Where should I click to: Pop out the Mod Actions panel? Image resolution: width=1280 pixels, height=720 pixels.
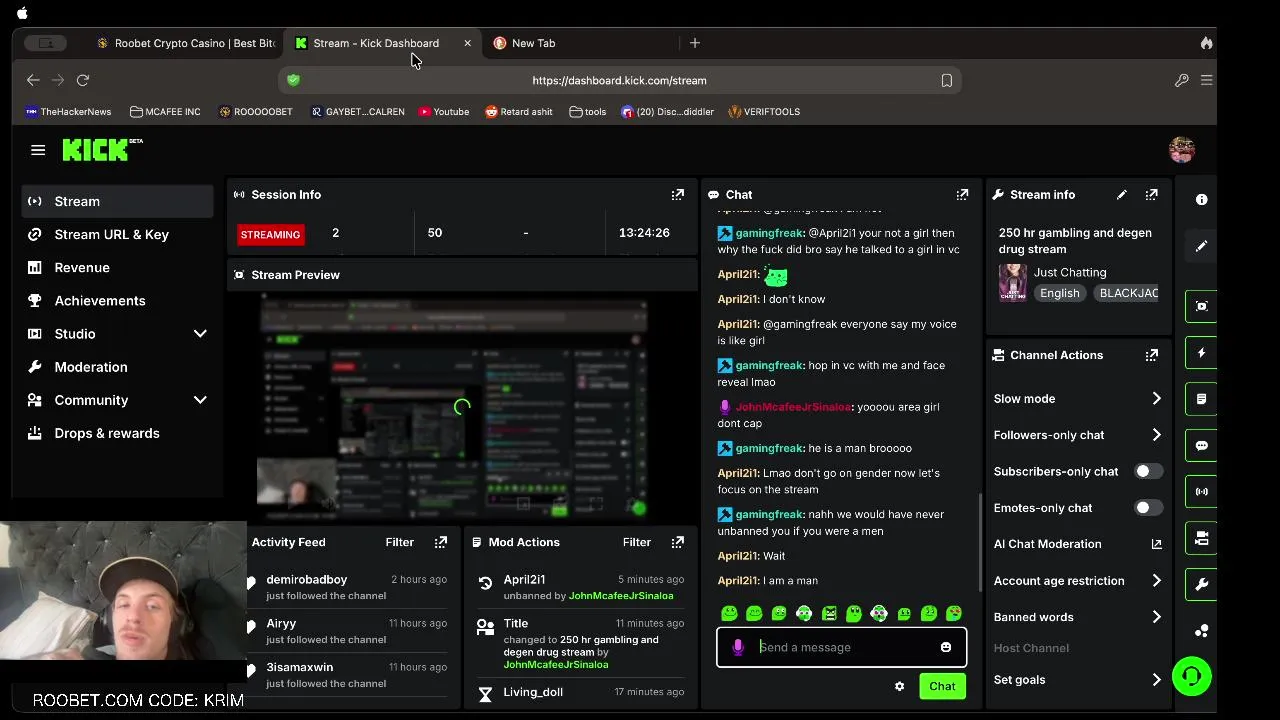(678, 542)
